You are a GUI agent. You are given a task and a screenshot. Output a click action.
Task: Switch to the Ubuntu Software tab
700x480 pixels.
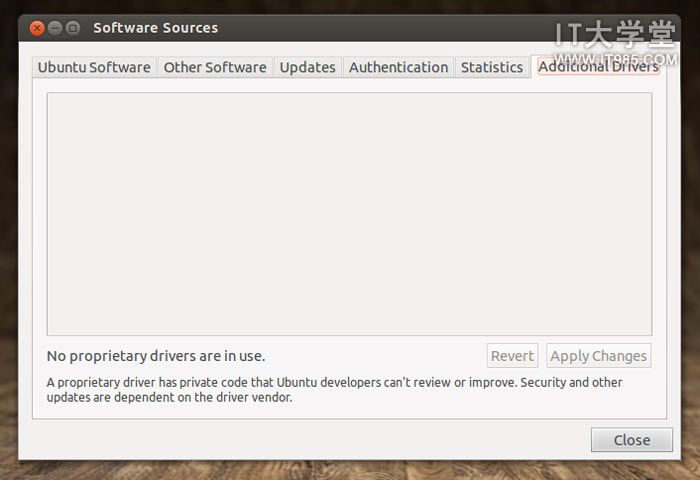tap(94, 67)
